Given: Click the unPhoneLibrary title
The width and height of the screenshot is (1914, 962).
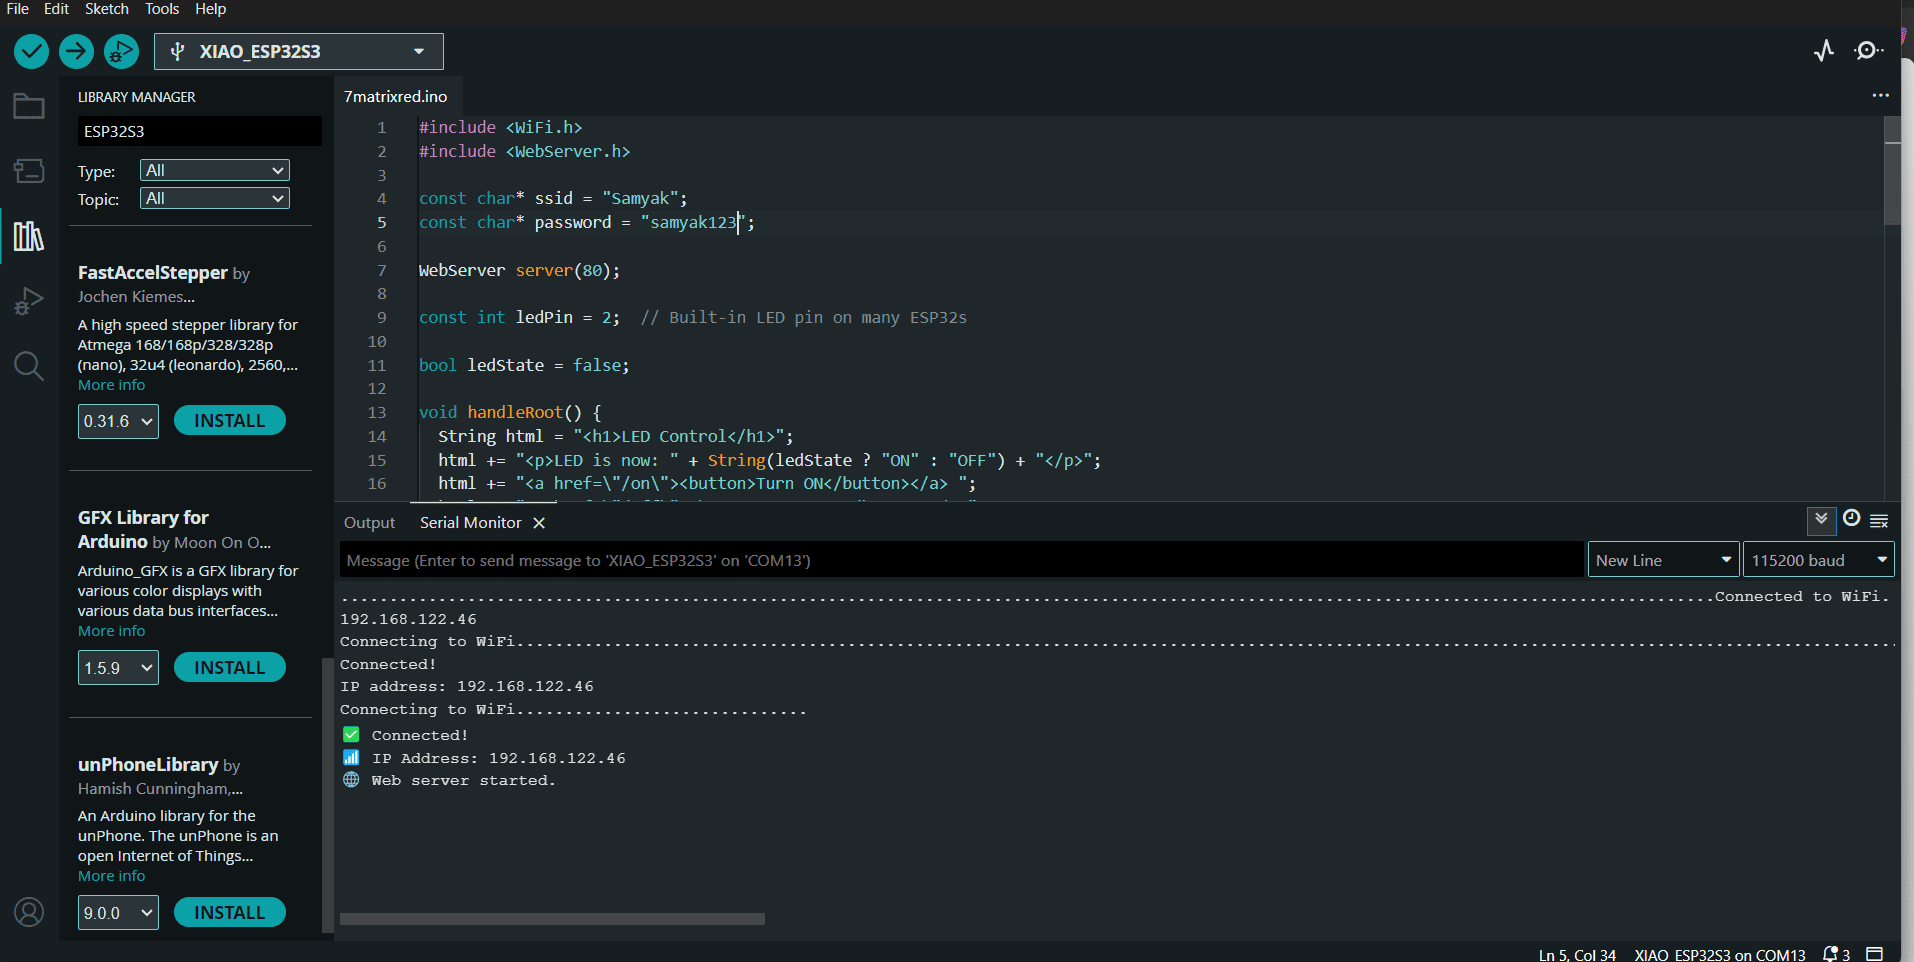Looking at the screenshot, I should (148, 765).
